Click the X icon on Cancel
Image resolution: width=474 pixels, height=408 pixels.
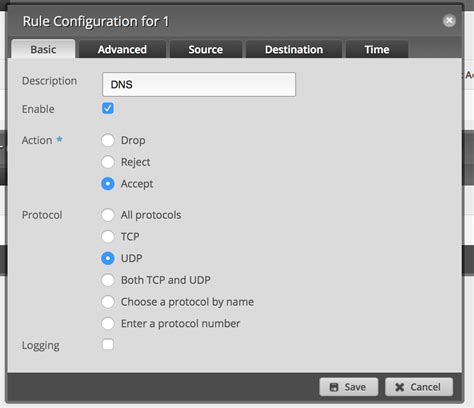pyautogui.click(x=399, y=387)
